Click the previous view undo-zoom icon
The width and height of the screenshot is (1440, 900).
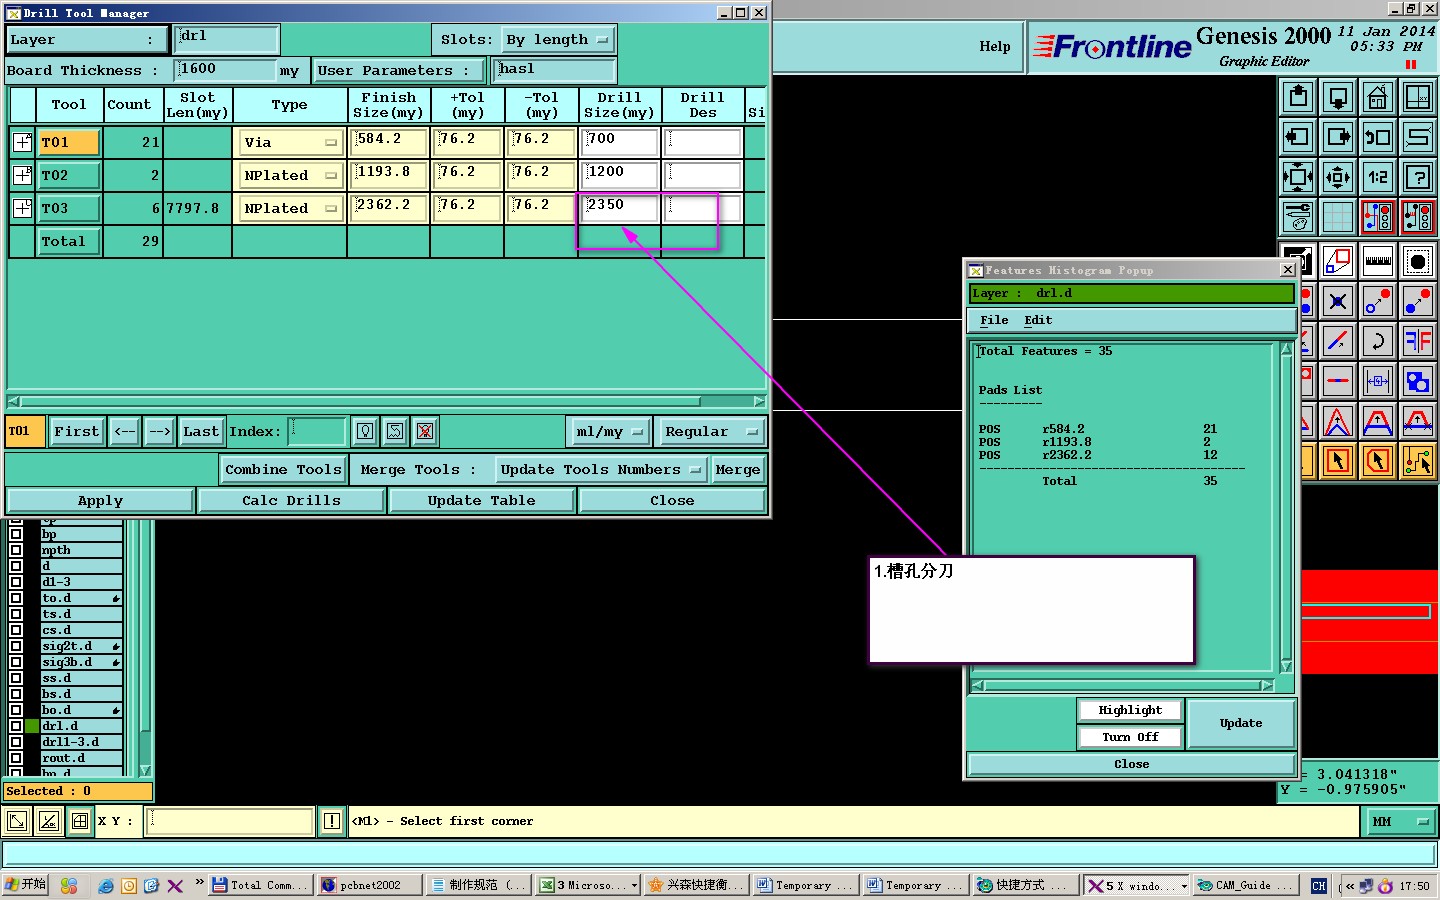(1378, 137)
